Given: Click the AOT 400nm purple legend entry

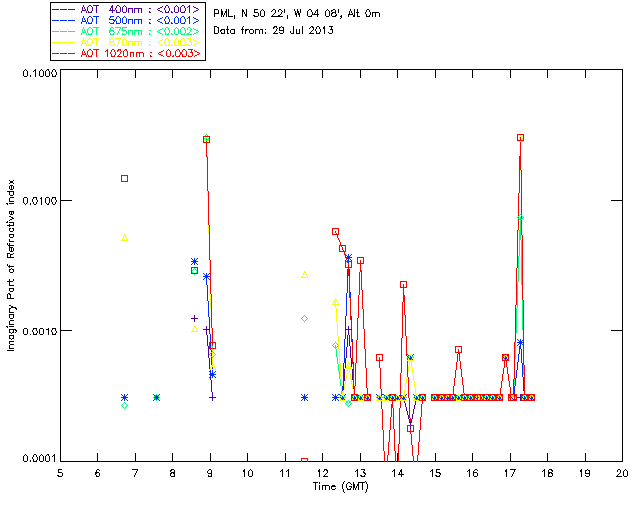Looking at the screenshot, I should point(127,9).
